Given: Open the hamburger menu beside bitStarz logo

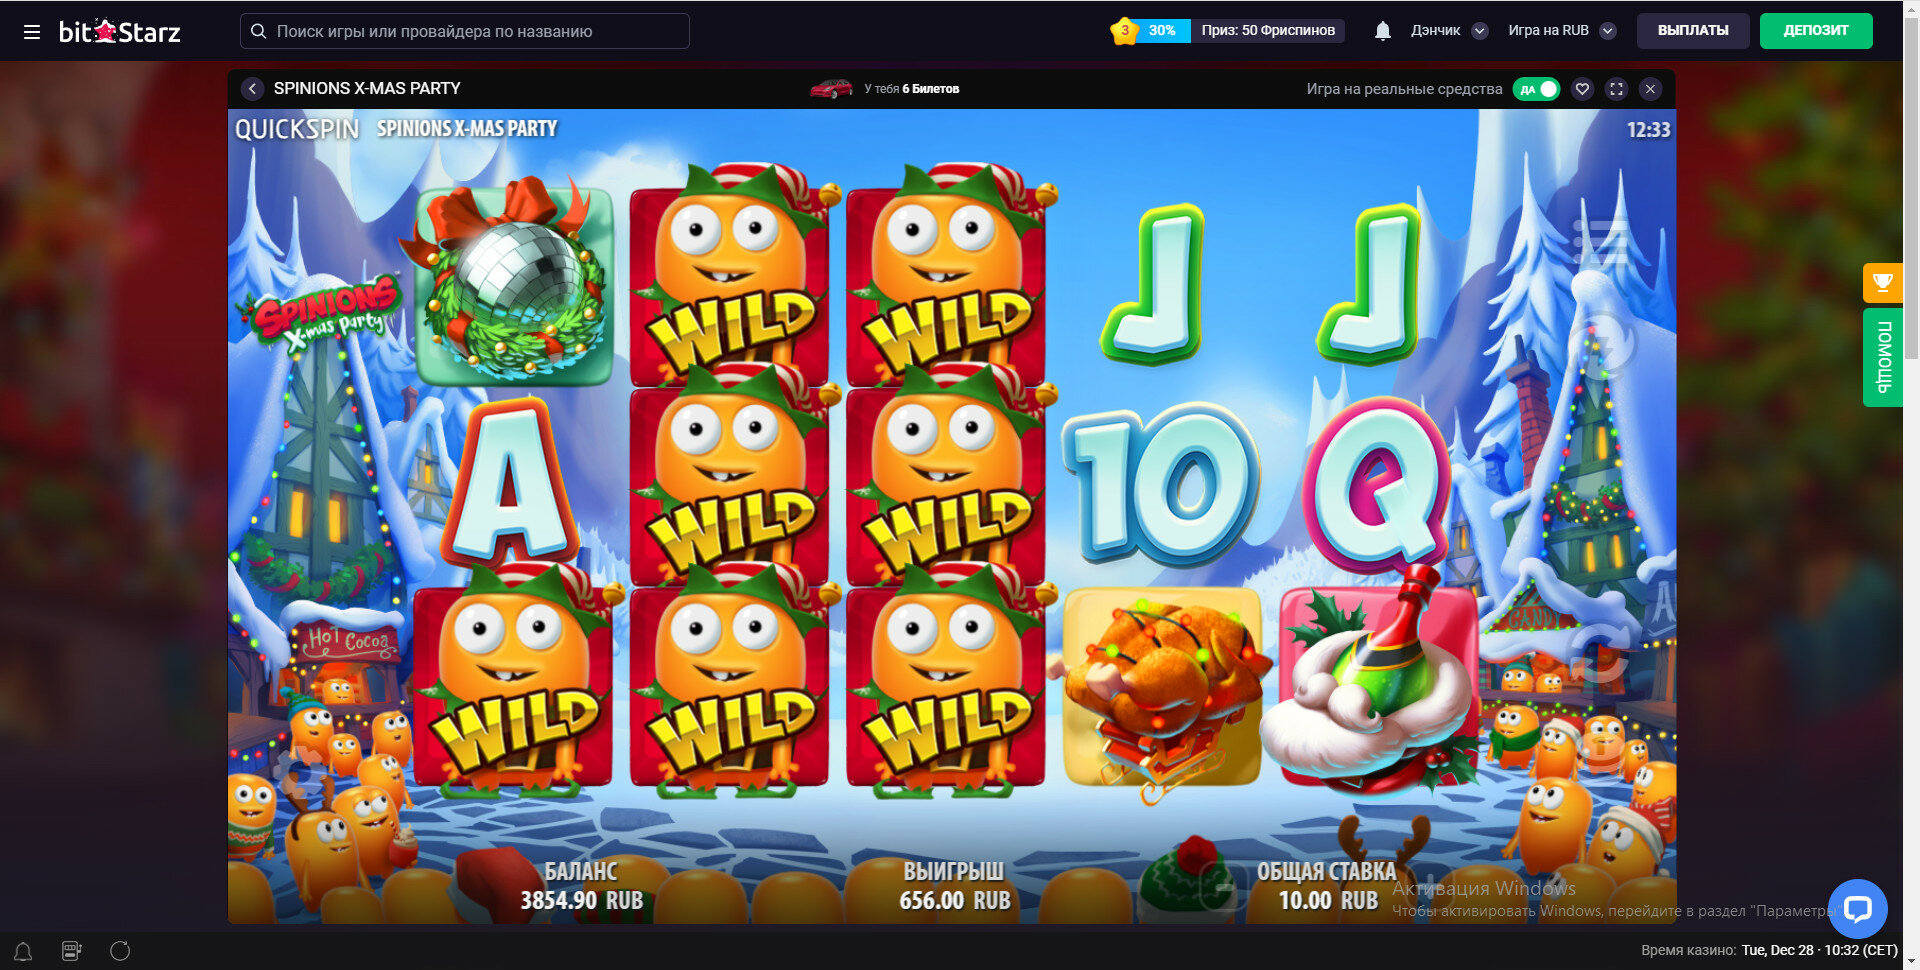Looking at the screenshot, I should point(32,32).
